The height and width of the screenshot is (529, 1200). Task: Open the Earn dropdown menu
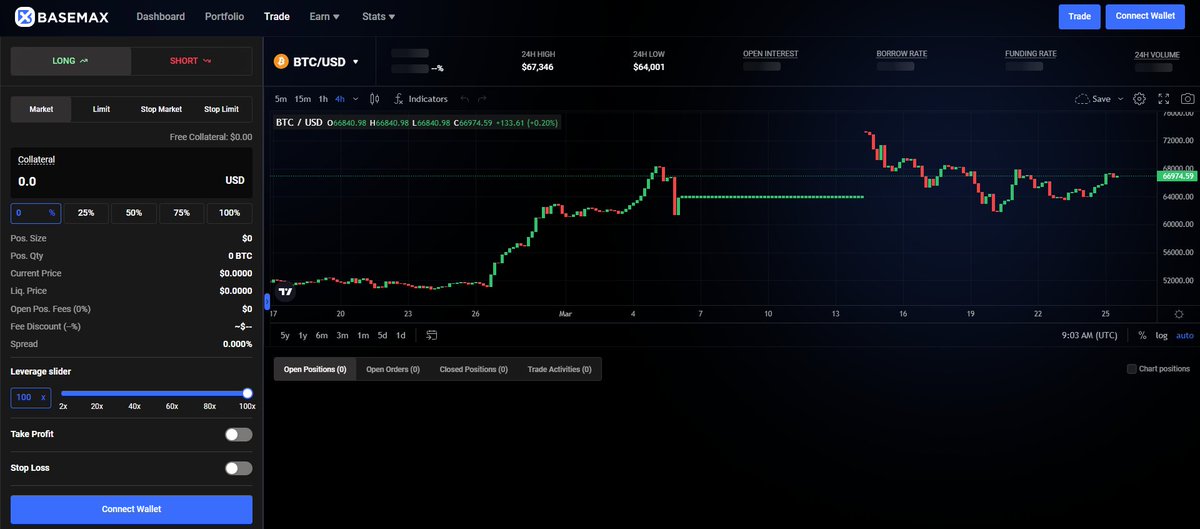(x=324, y=17)
